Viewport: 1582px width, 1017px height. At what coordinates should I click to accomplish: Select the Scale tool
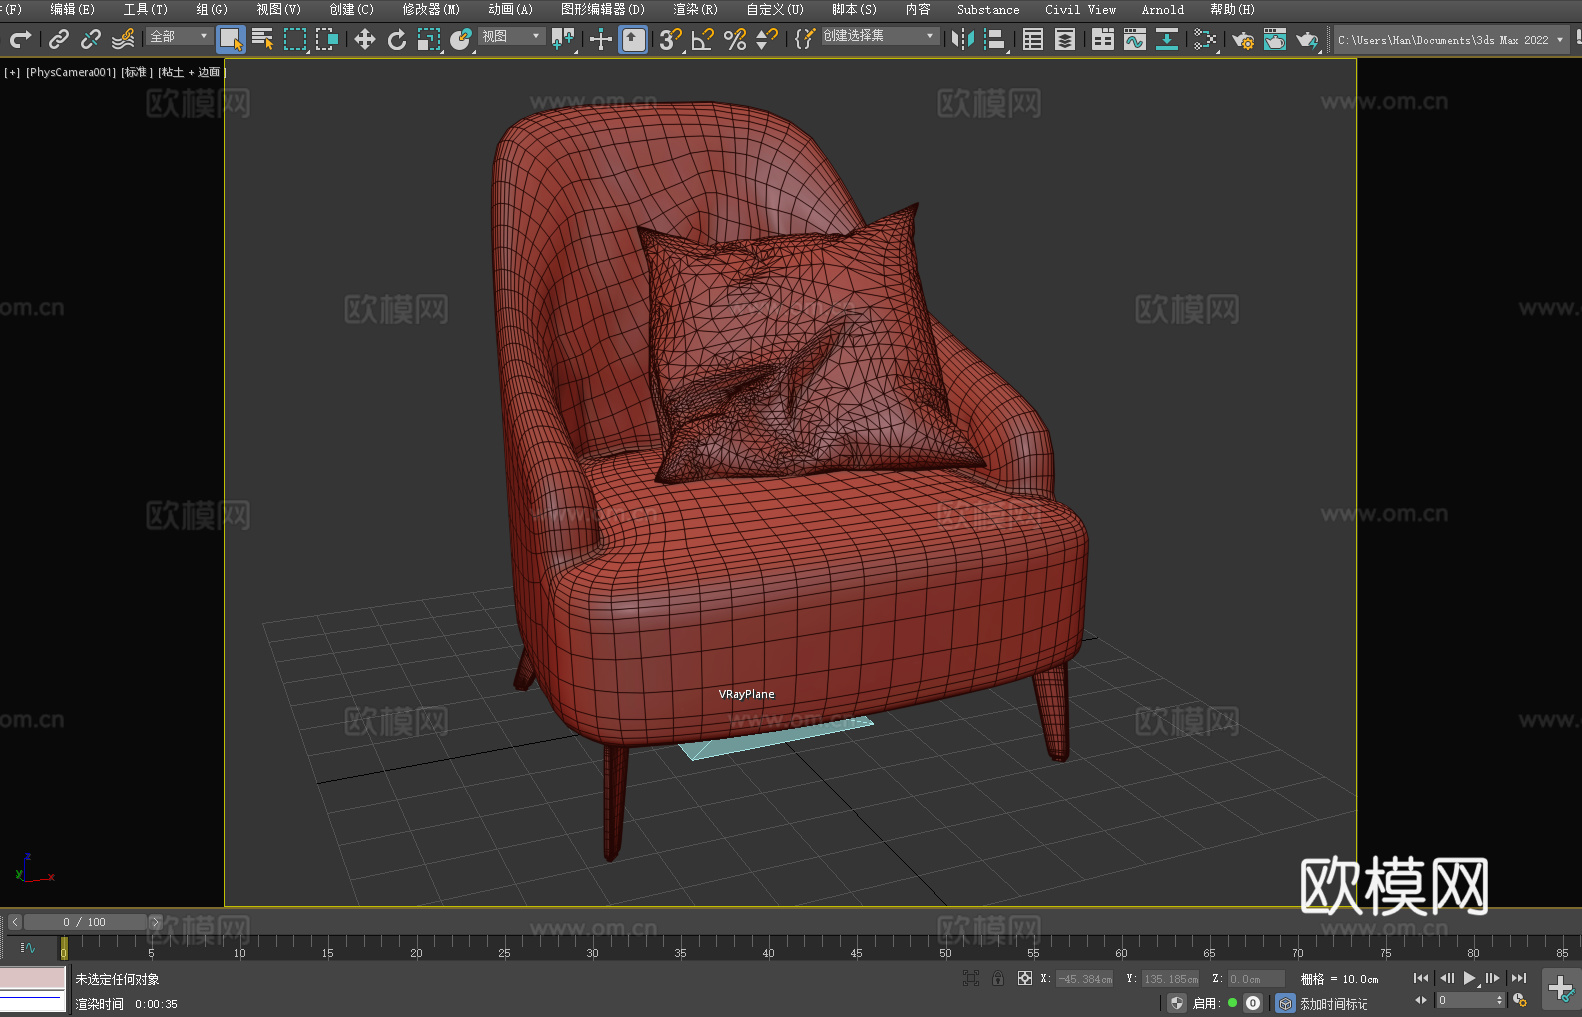429,39
